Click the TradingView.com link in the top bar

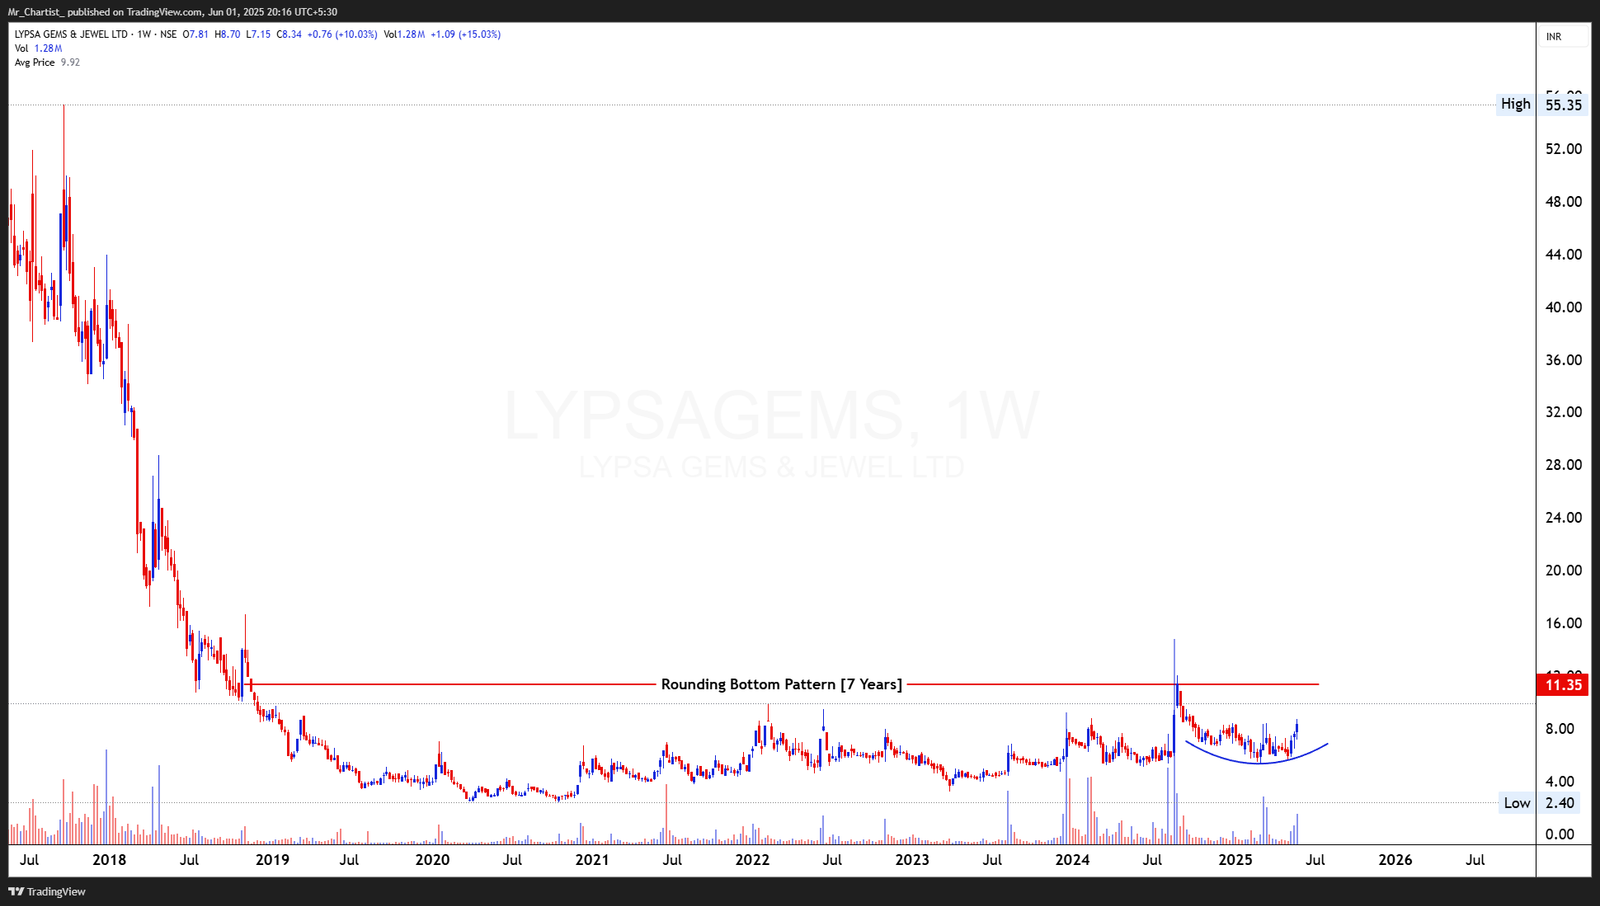click(x=165, y=13)
